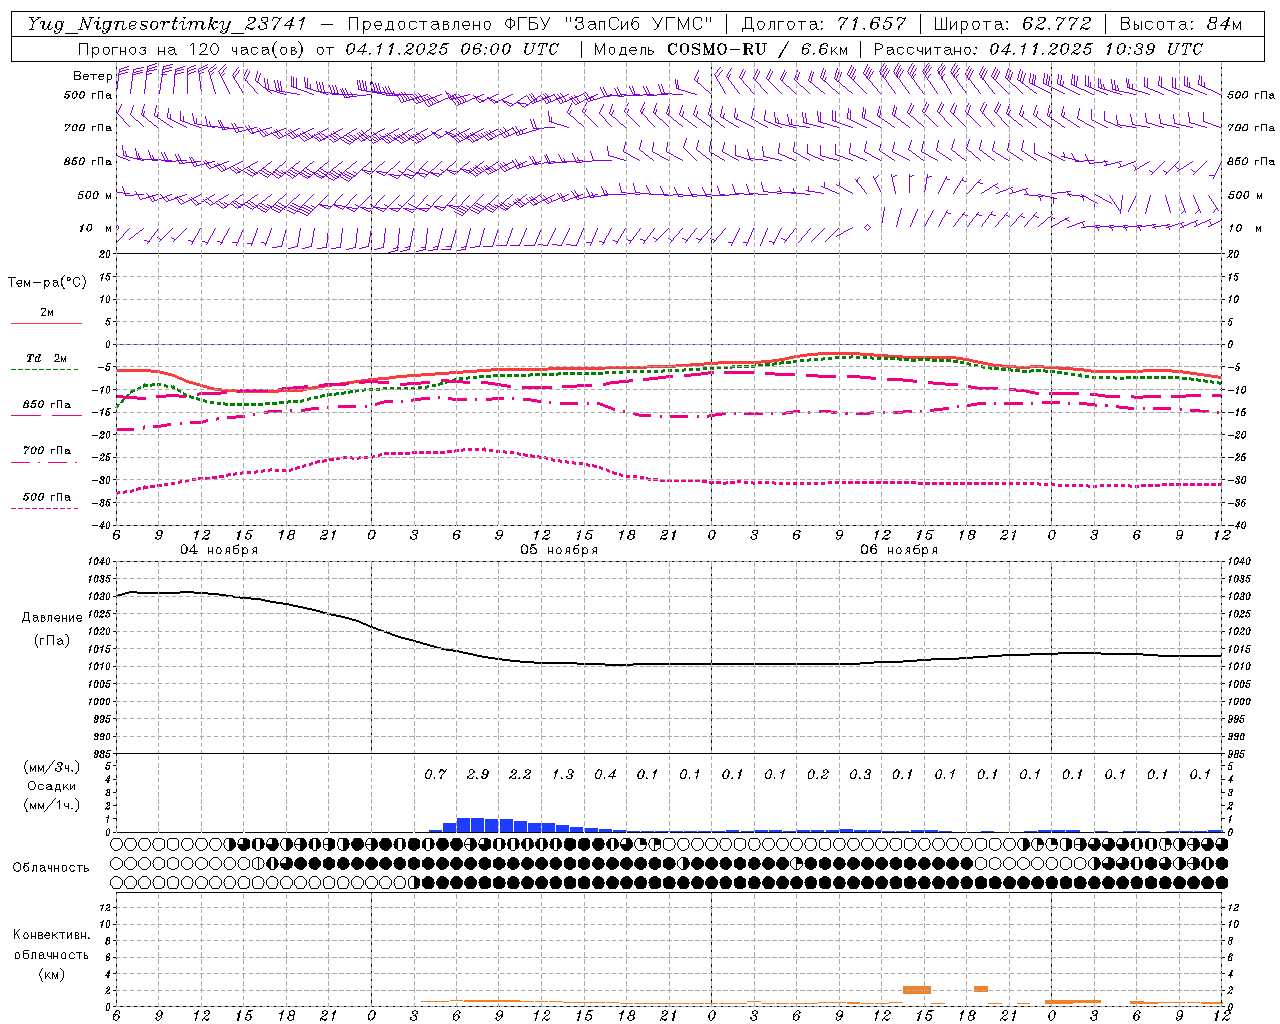The image size is (1280, 1024).
Task: Click the 2.2 precipitation value
Action: (520, 774)
